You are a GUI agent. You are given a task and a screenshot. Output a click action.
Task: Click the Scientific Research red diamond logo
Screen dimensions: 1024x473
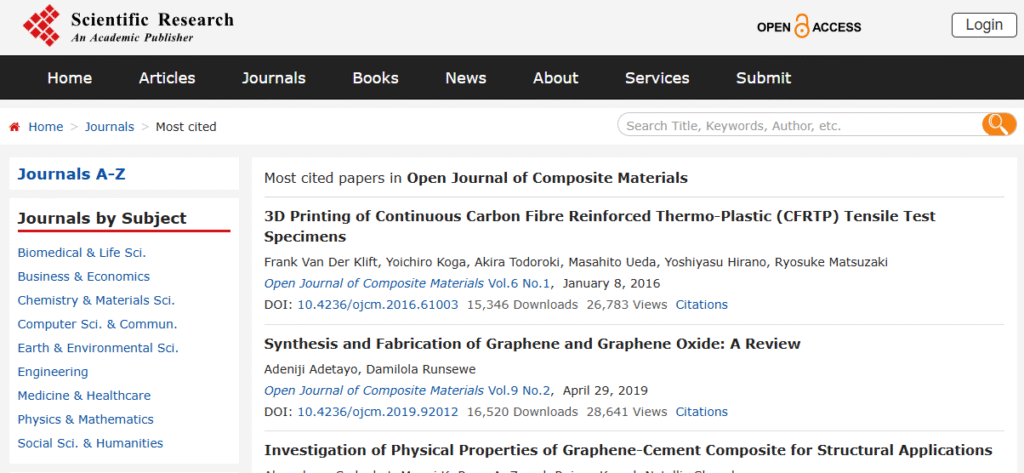pos(42,25)
